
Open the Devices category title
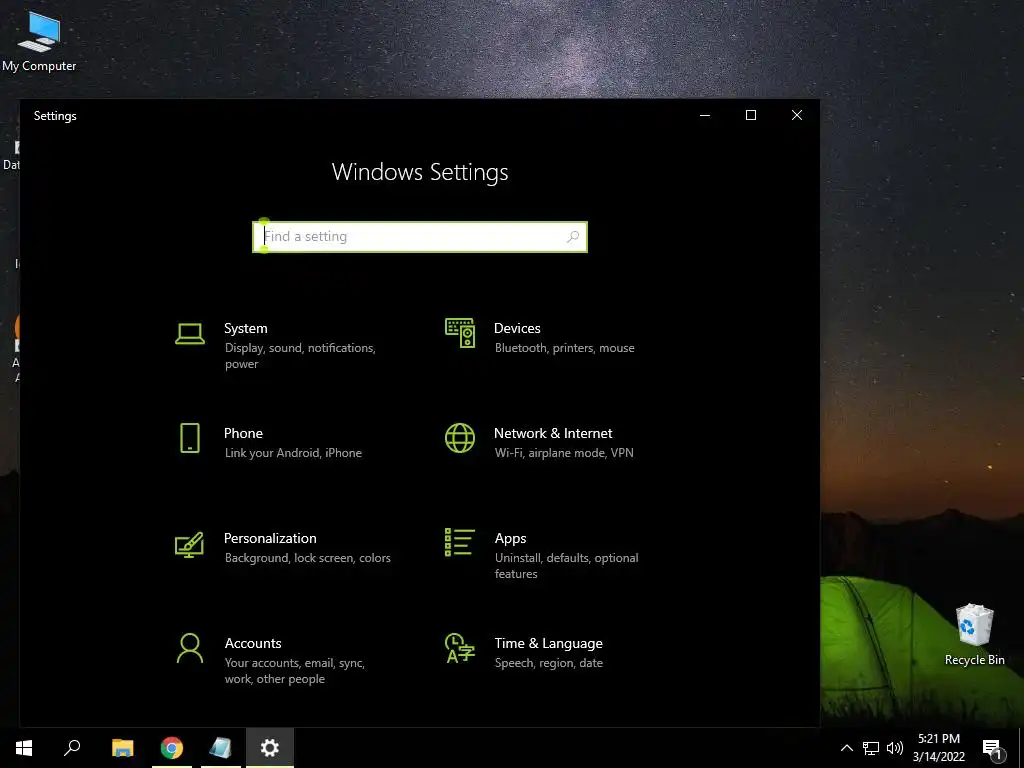[x=517, y=328]
